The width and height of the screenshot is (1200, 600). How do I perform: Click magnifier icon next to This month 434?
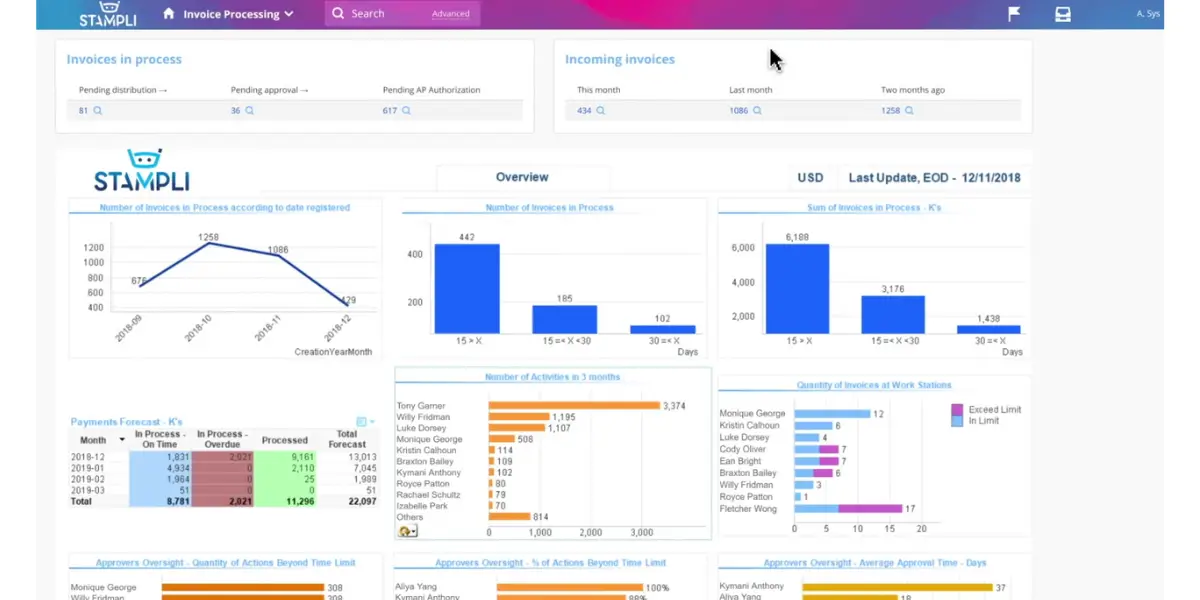click(x=601, y=111)
